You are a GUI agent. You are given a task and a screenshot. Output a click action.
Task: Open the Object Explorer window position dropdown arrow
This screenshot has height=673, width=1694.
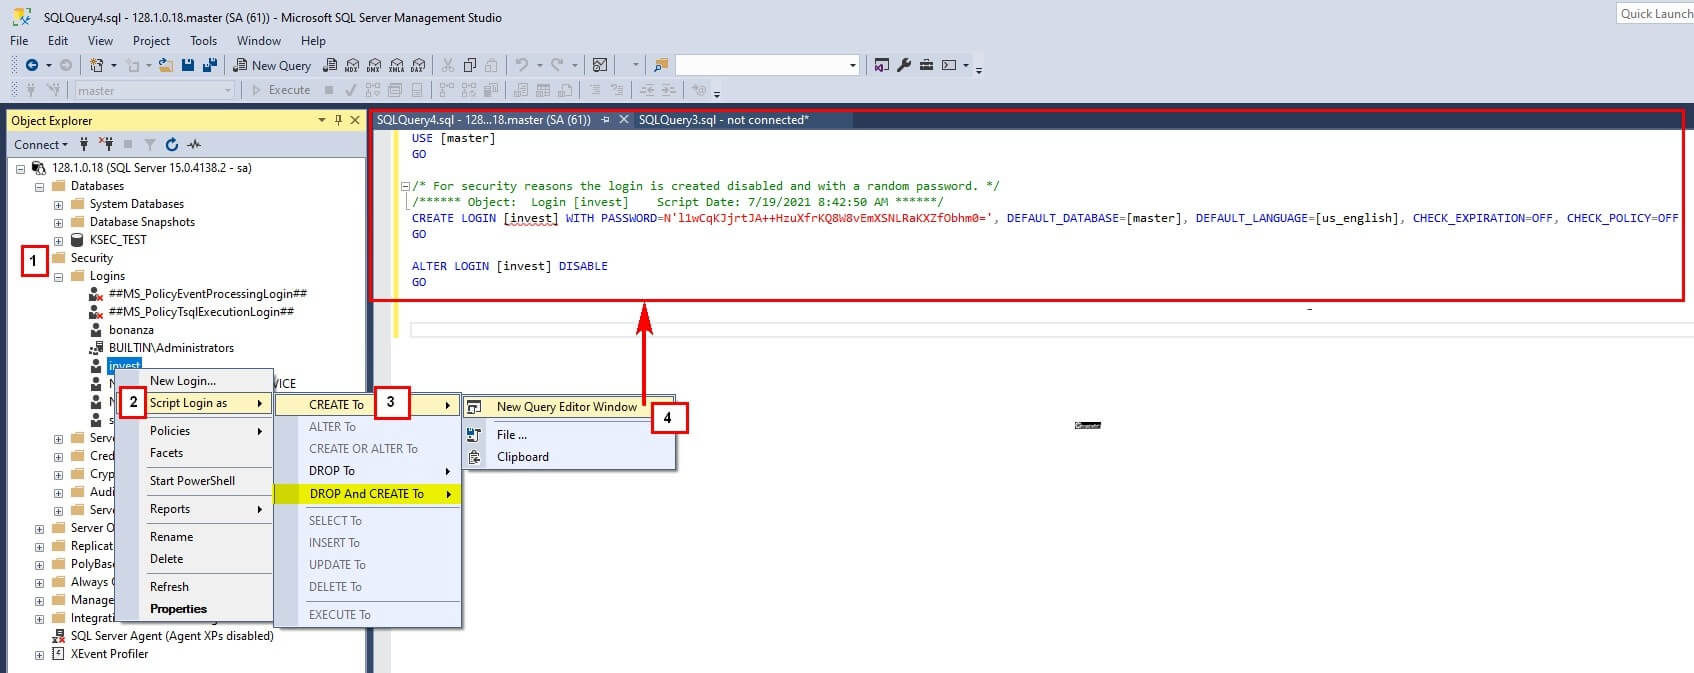pyautogui.click(x=322, y=120)
